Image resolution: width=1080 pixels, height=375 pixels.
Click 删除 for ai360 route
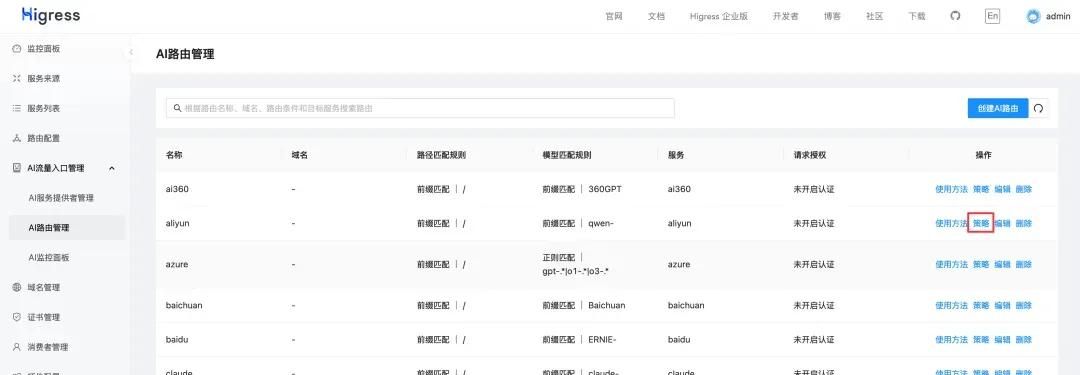(x=1024, y=189)
